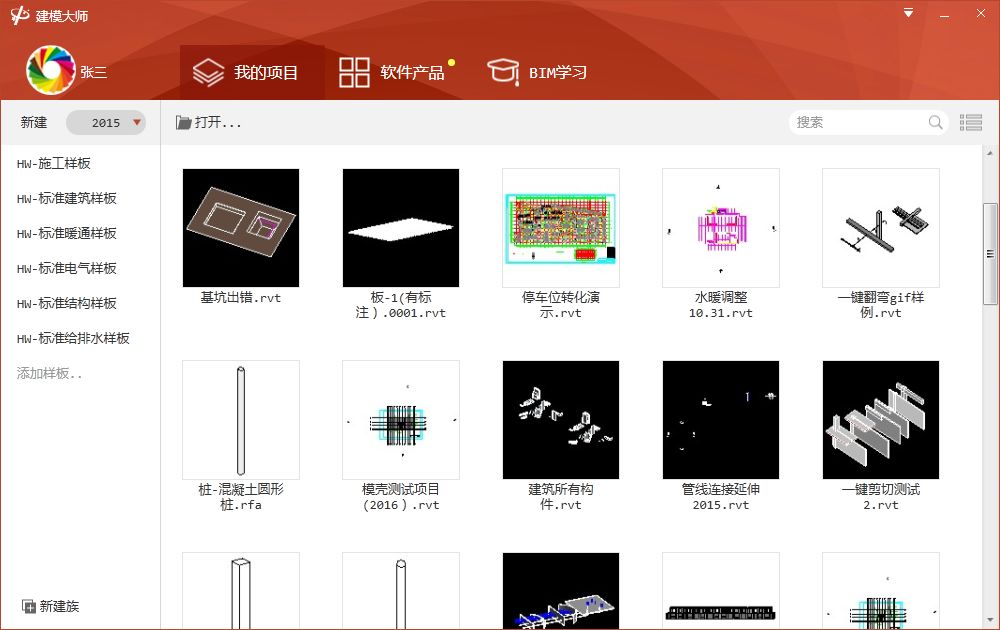The width and height of the screenshot is (1000, 630).
Task: Open the 停车位转化演示.rvt thumbnail
Action: 561,228
